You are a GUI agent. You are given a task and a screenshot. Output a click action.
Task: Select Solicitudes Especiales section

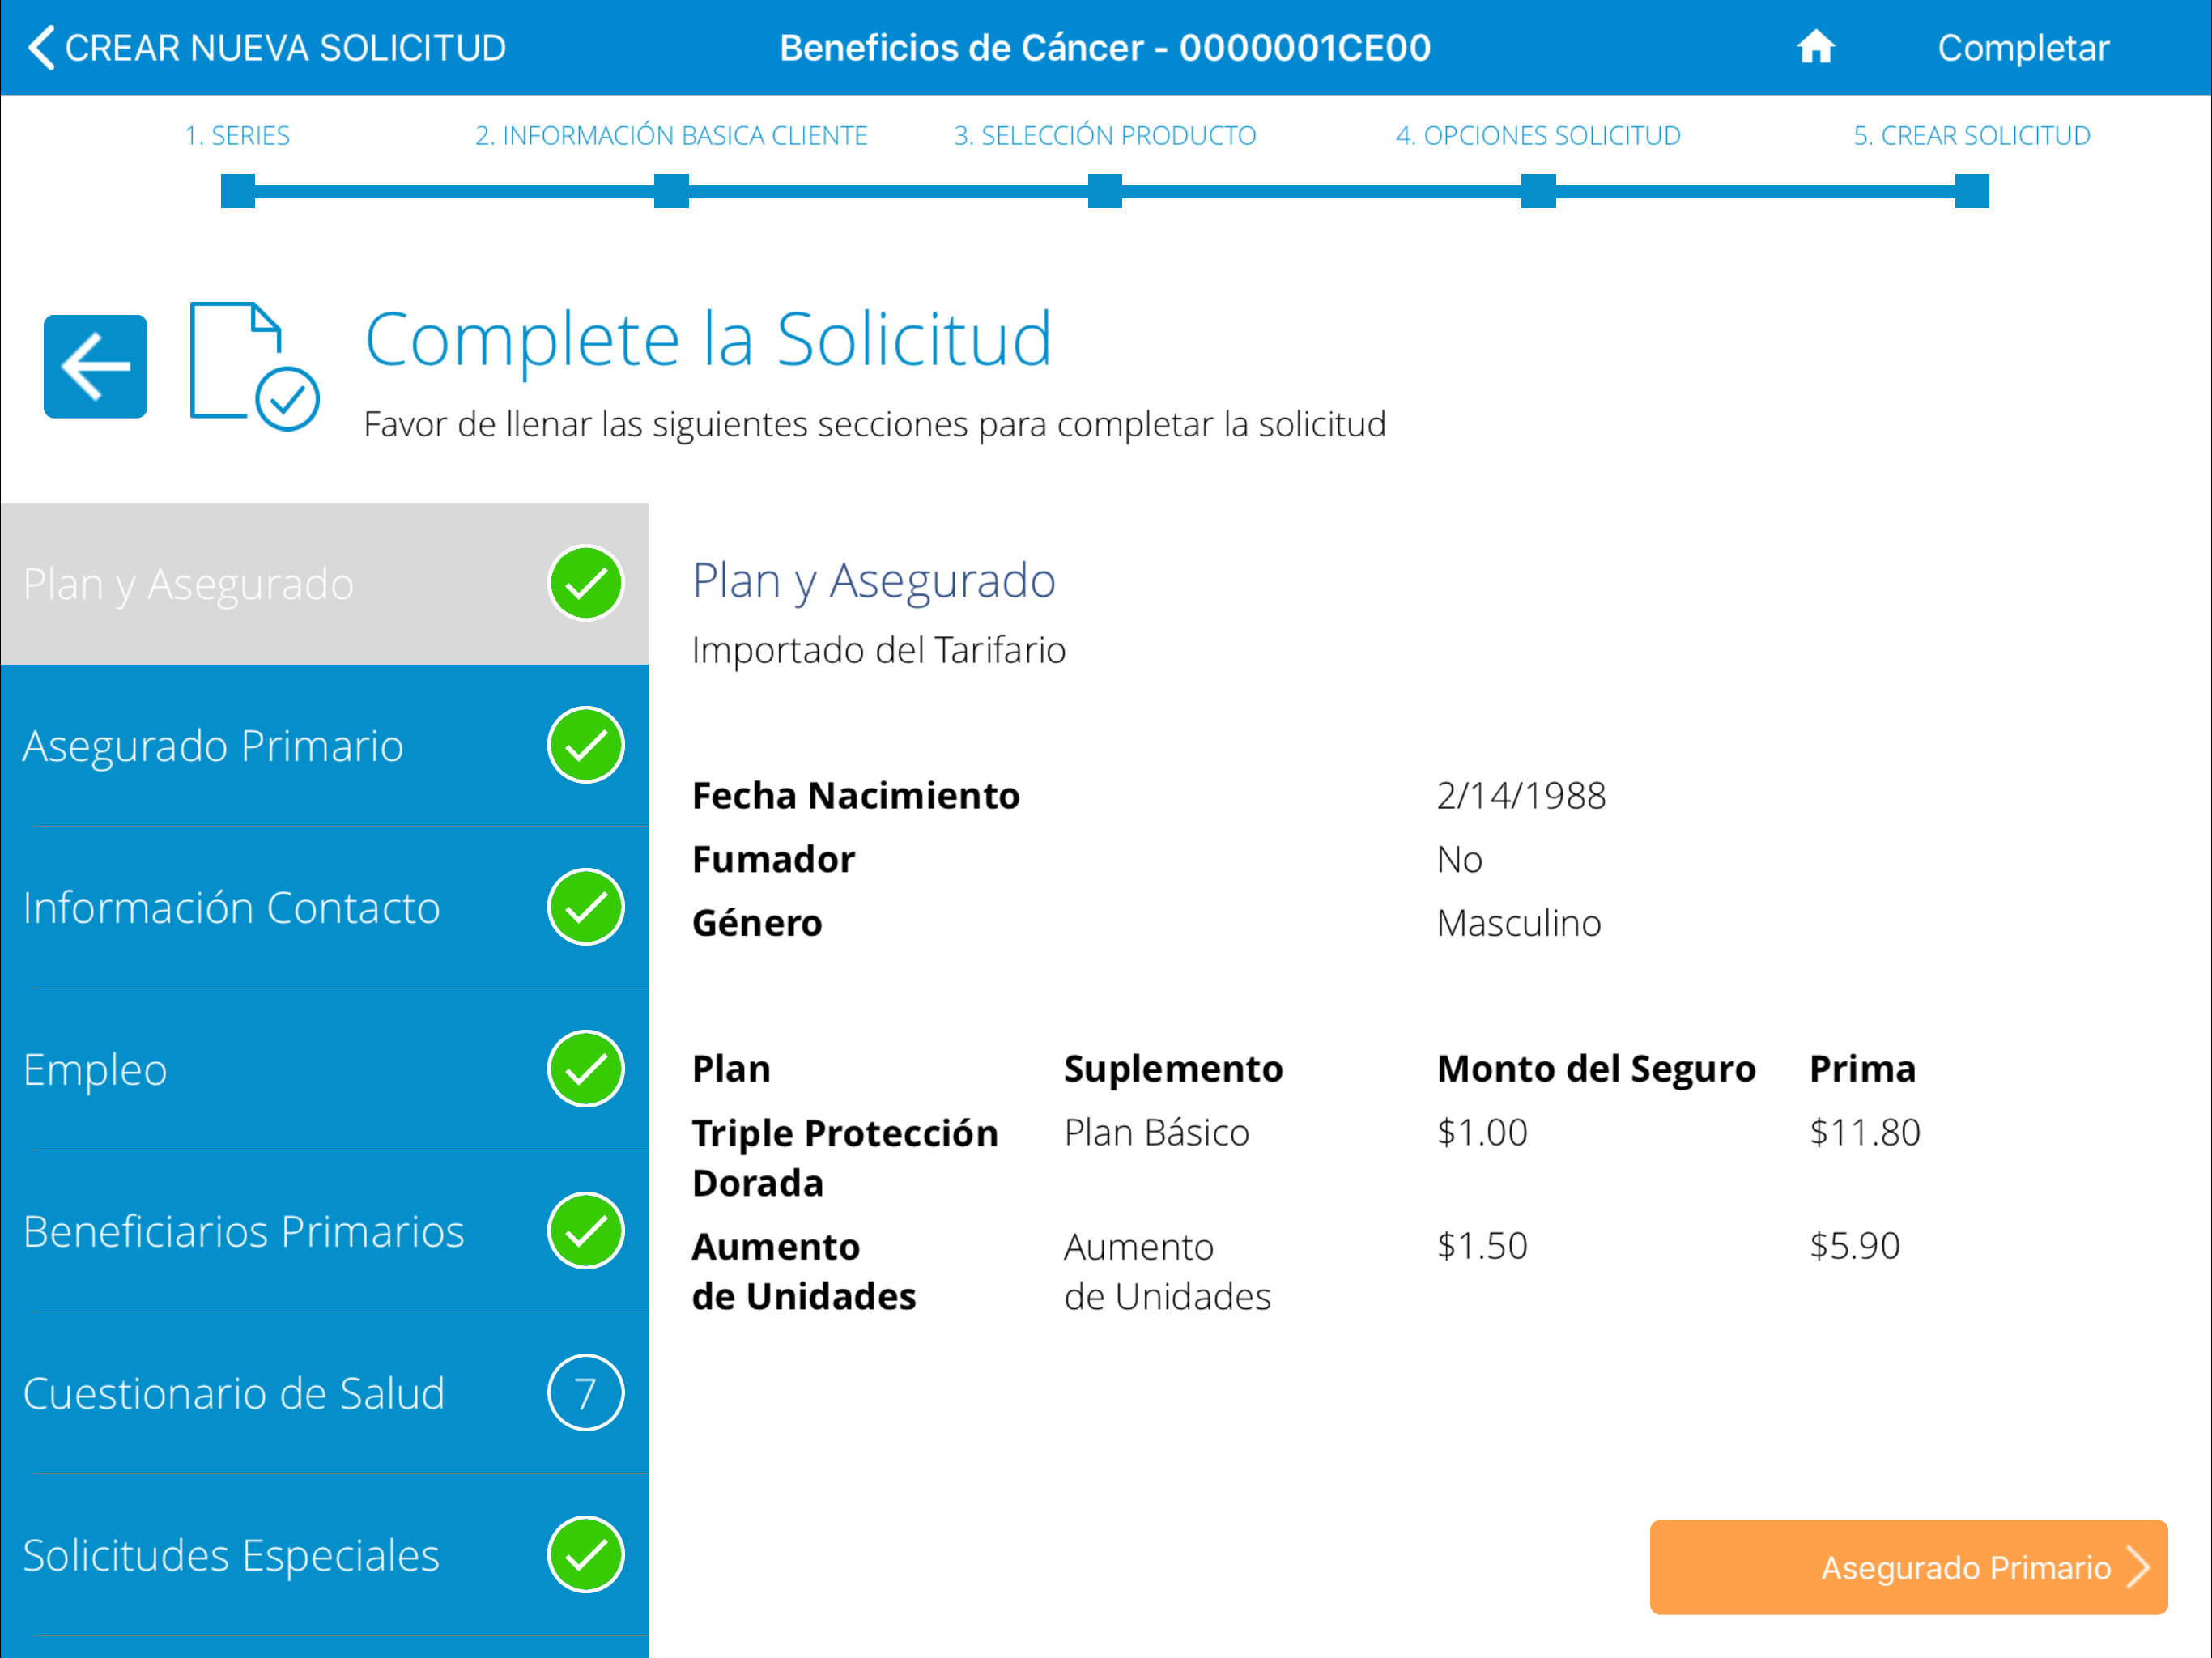[x=324, y=1555]
